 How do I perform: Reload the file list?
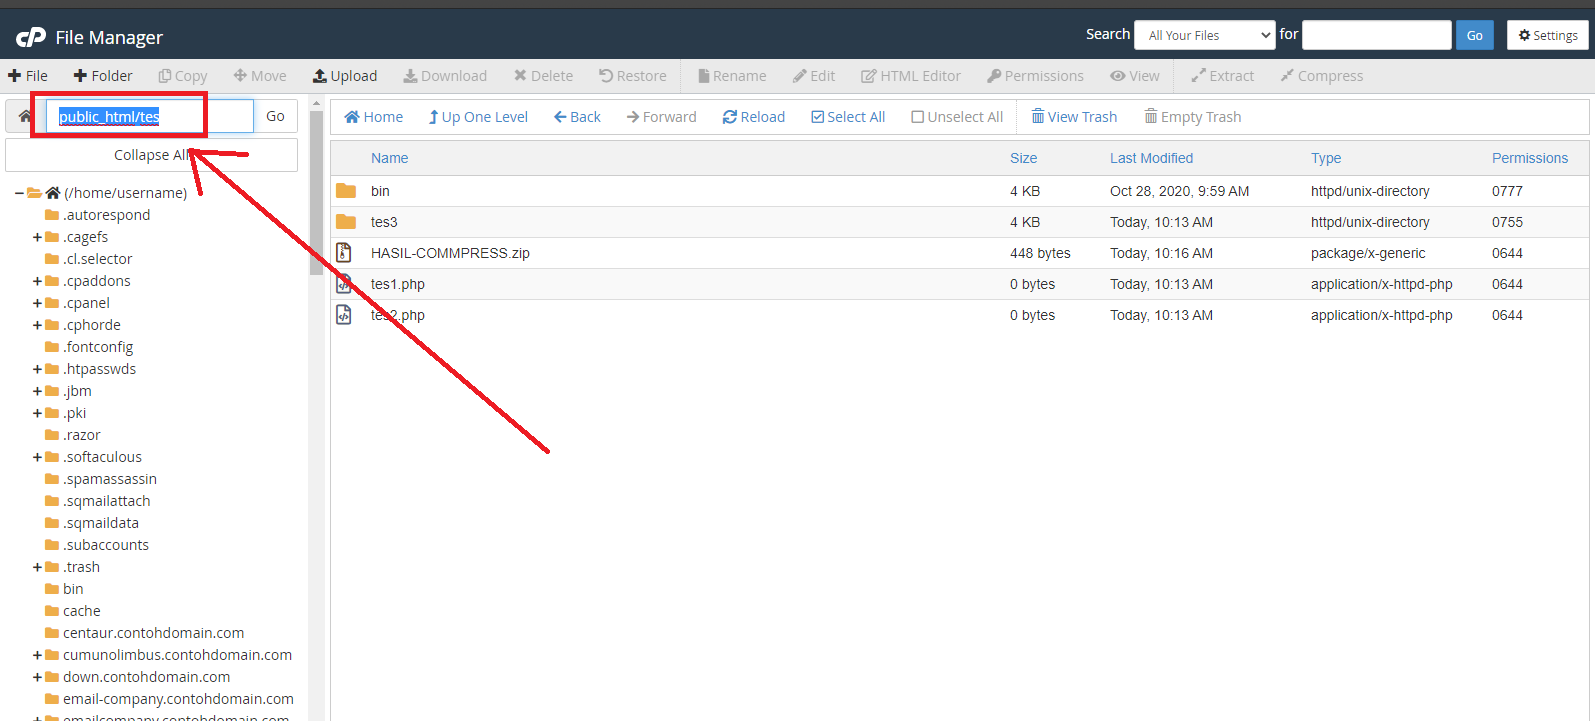click(754, 117)
